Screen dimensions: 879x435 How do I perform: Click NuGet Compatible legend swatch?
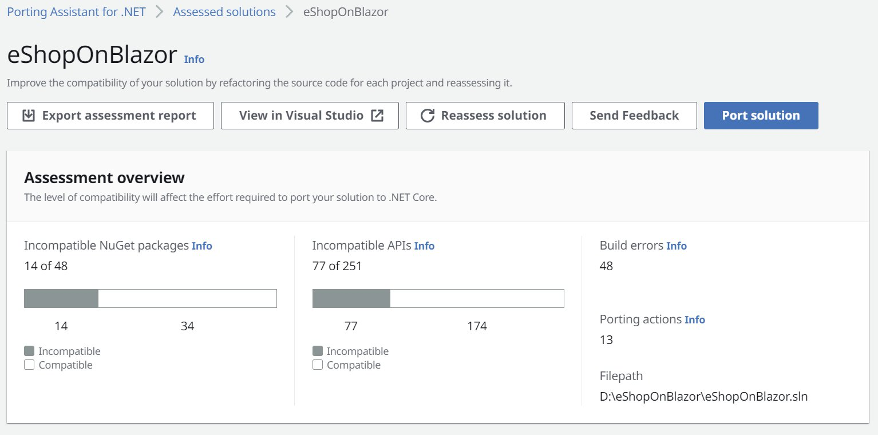[x=29, y=365]
